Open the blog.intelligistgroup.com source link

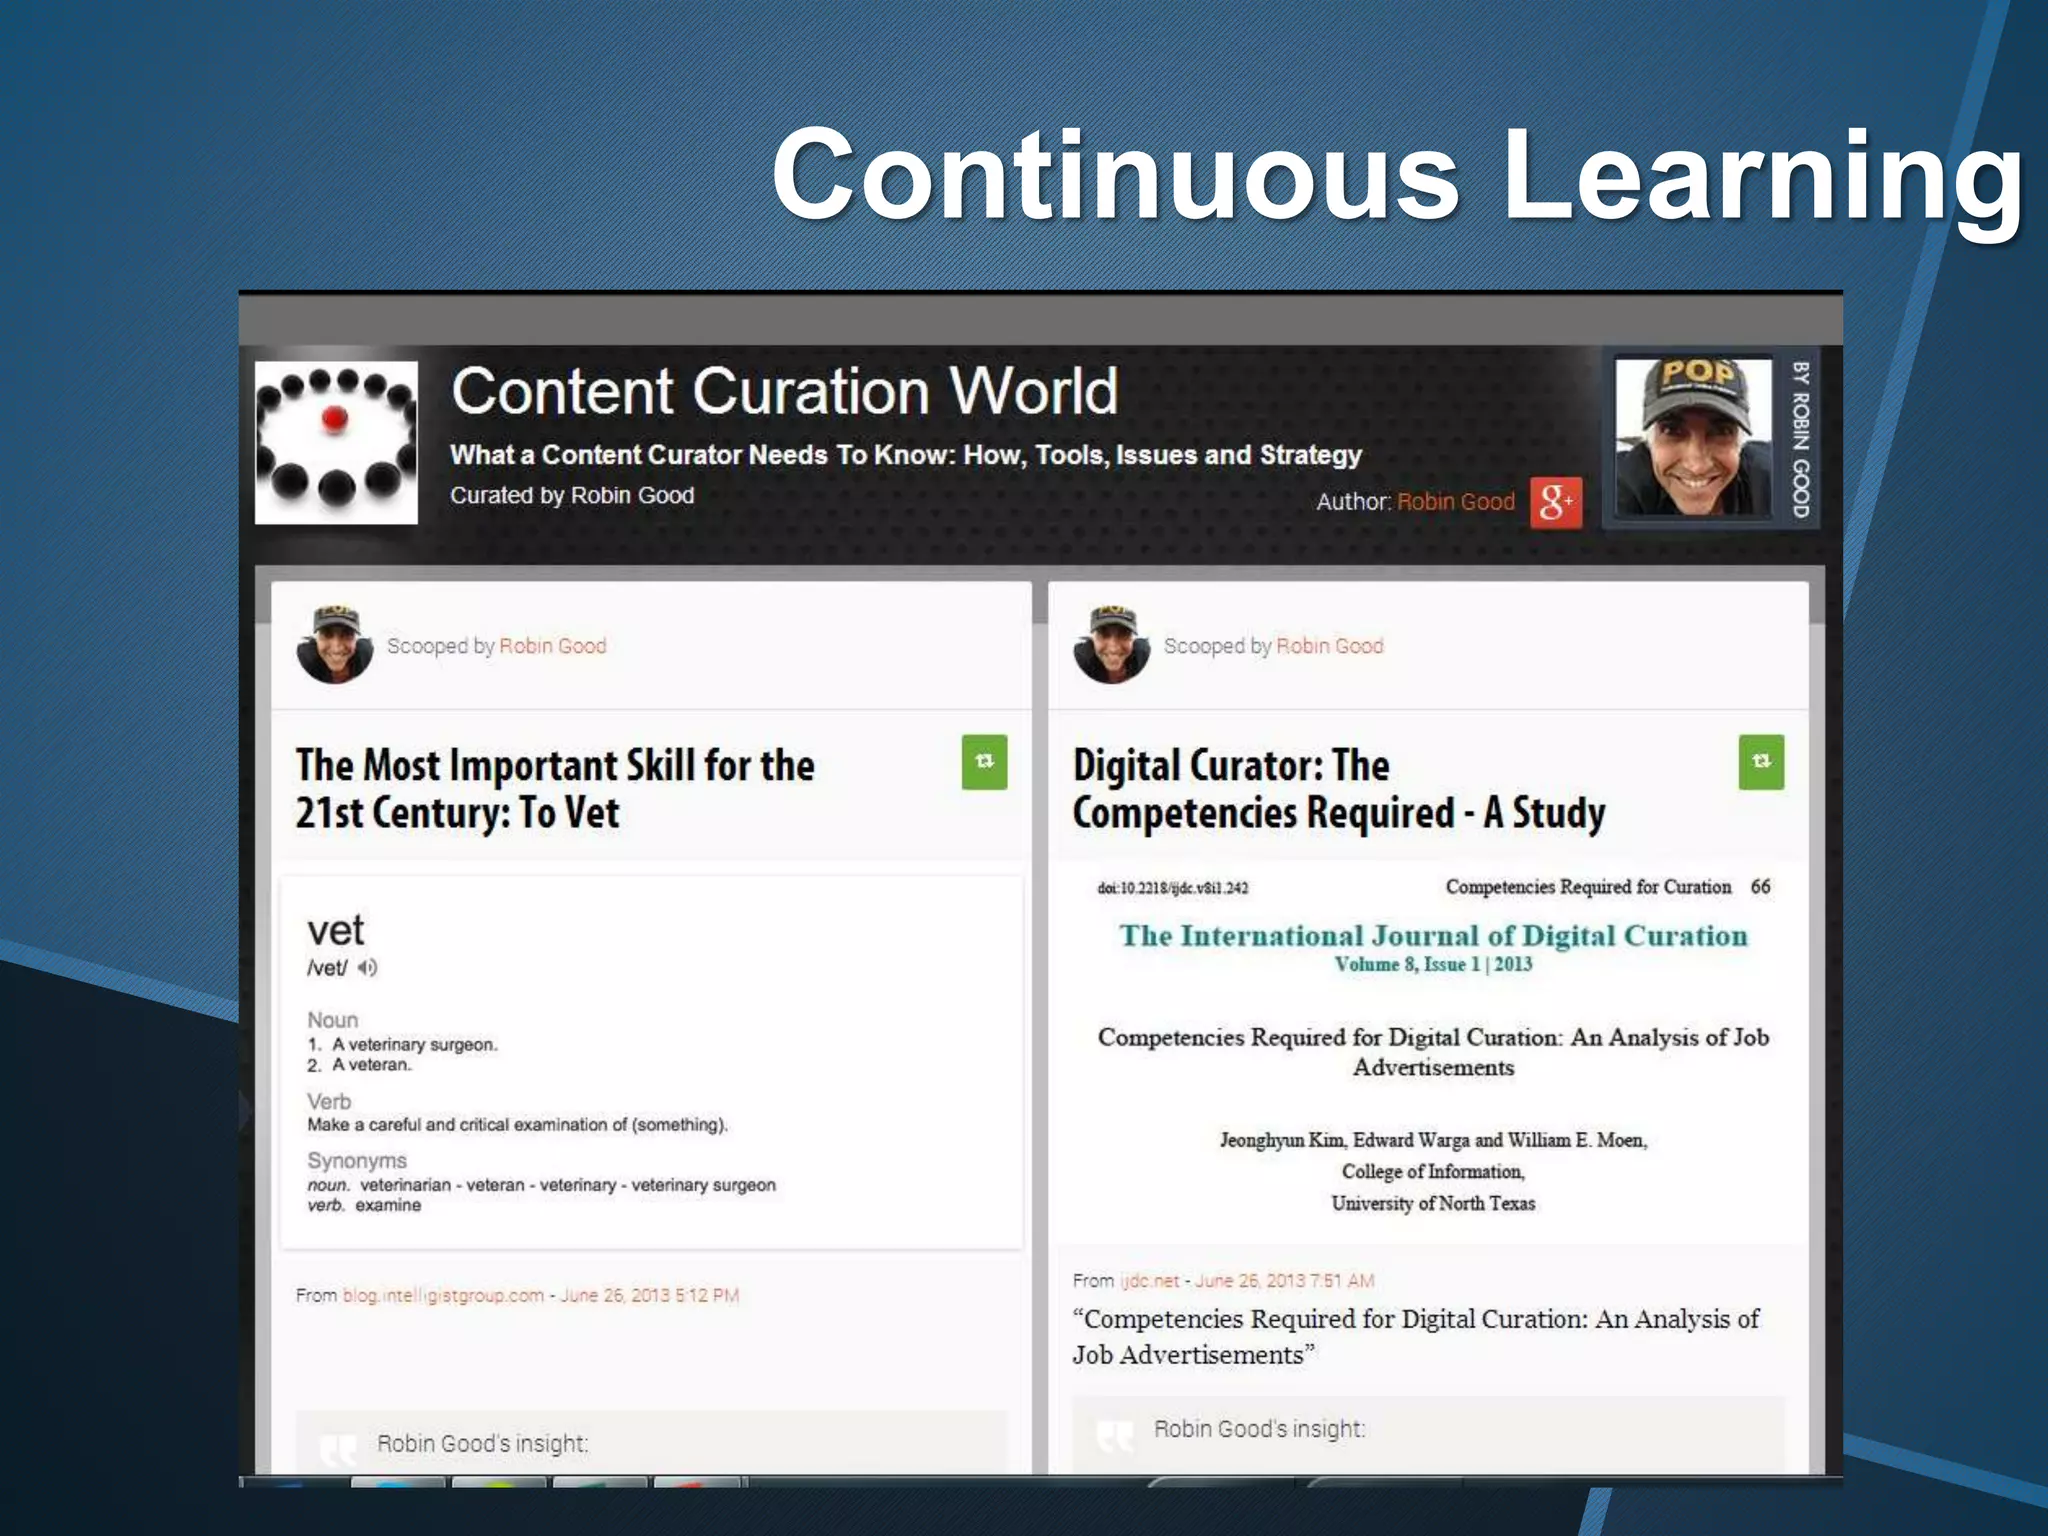443,1296
